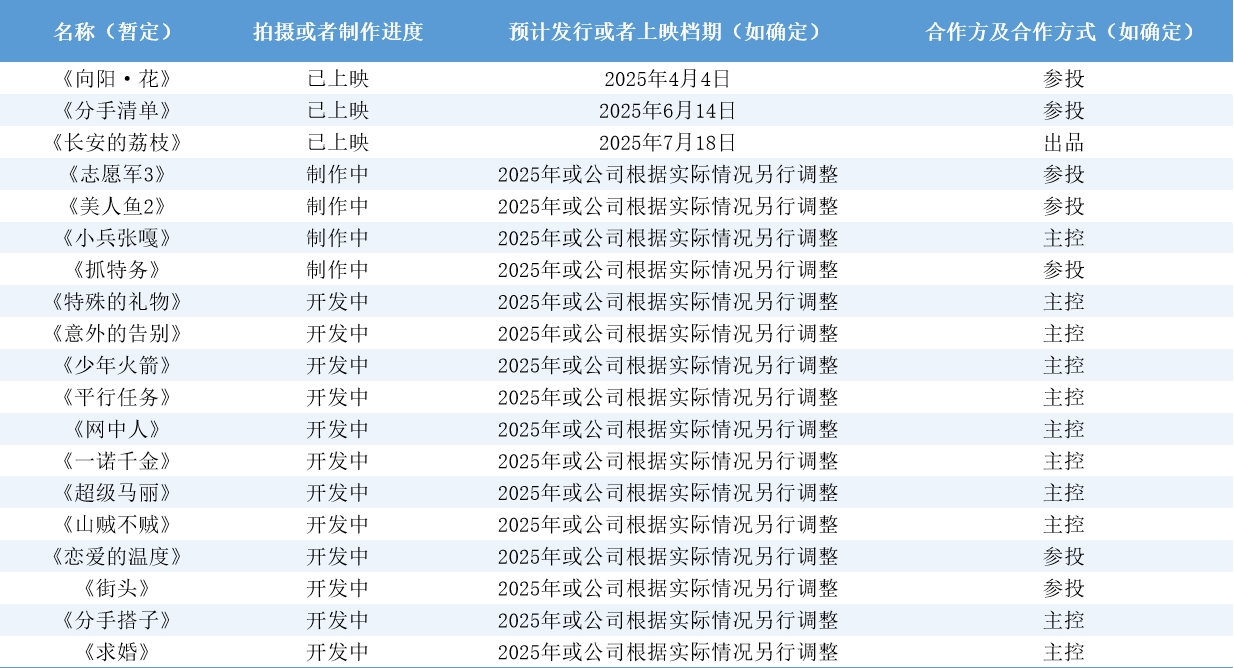Click the header 拍摄或者制作进度

click(338, 31)
